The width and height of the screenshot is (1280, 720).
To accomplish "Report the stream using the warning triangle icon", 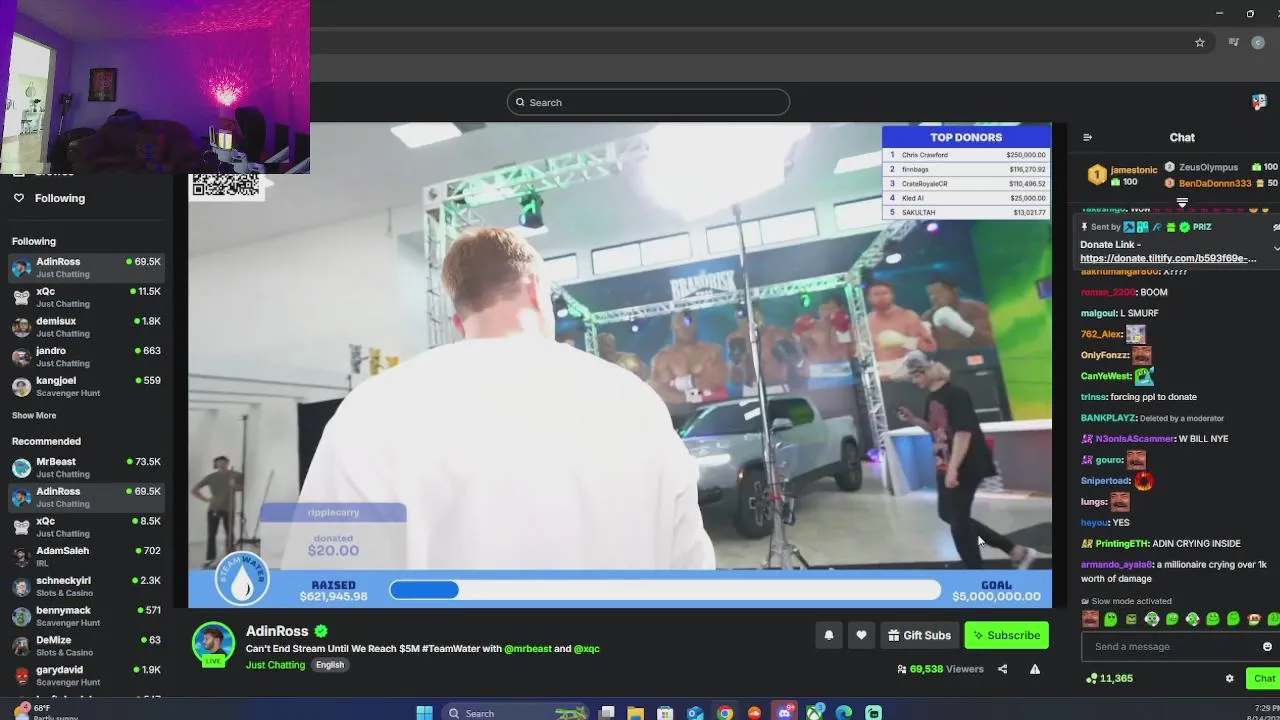I will pos(1035,669).
